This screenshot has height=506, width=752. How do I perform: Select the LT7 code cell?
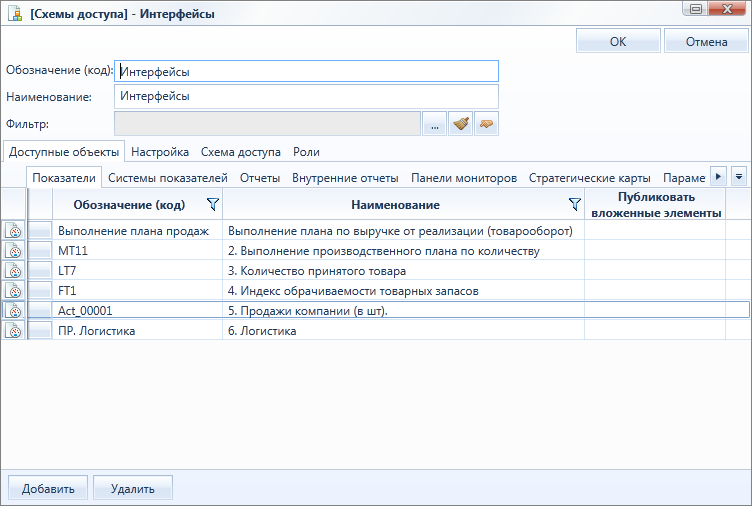click(x=137, y=271)
